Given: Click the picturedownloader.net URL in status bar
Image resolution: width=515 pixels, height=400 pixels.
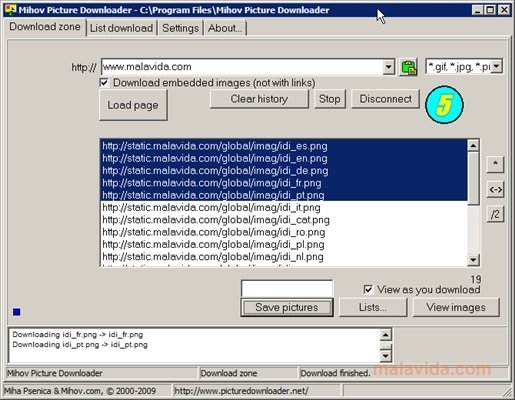Looking at the screenshot, I should coord(241,391).
